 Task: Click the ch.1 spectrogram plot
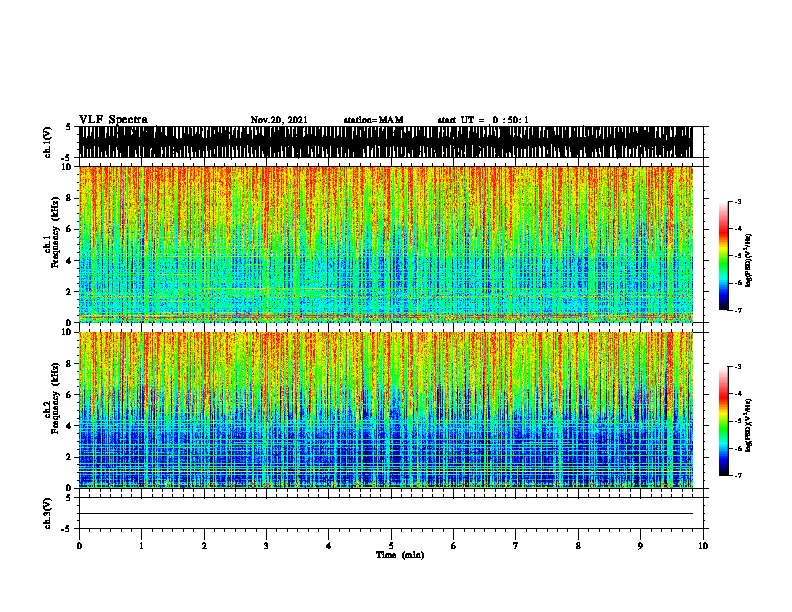[x=386, y=244]
